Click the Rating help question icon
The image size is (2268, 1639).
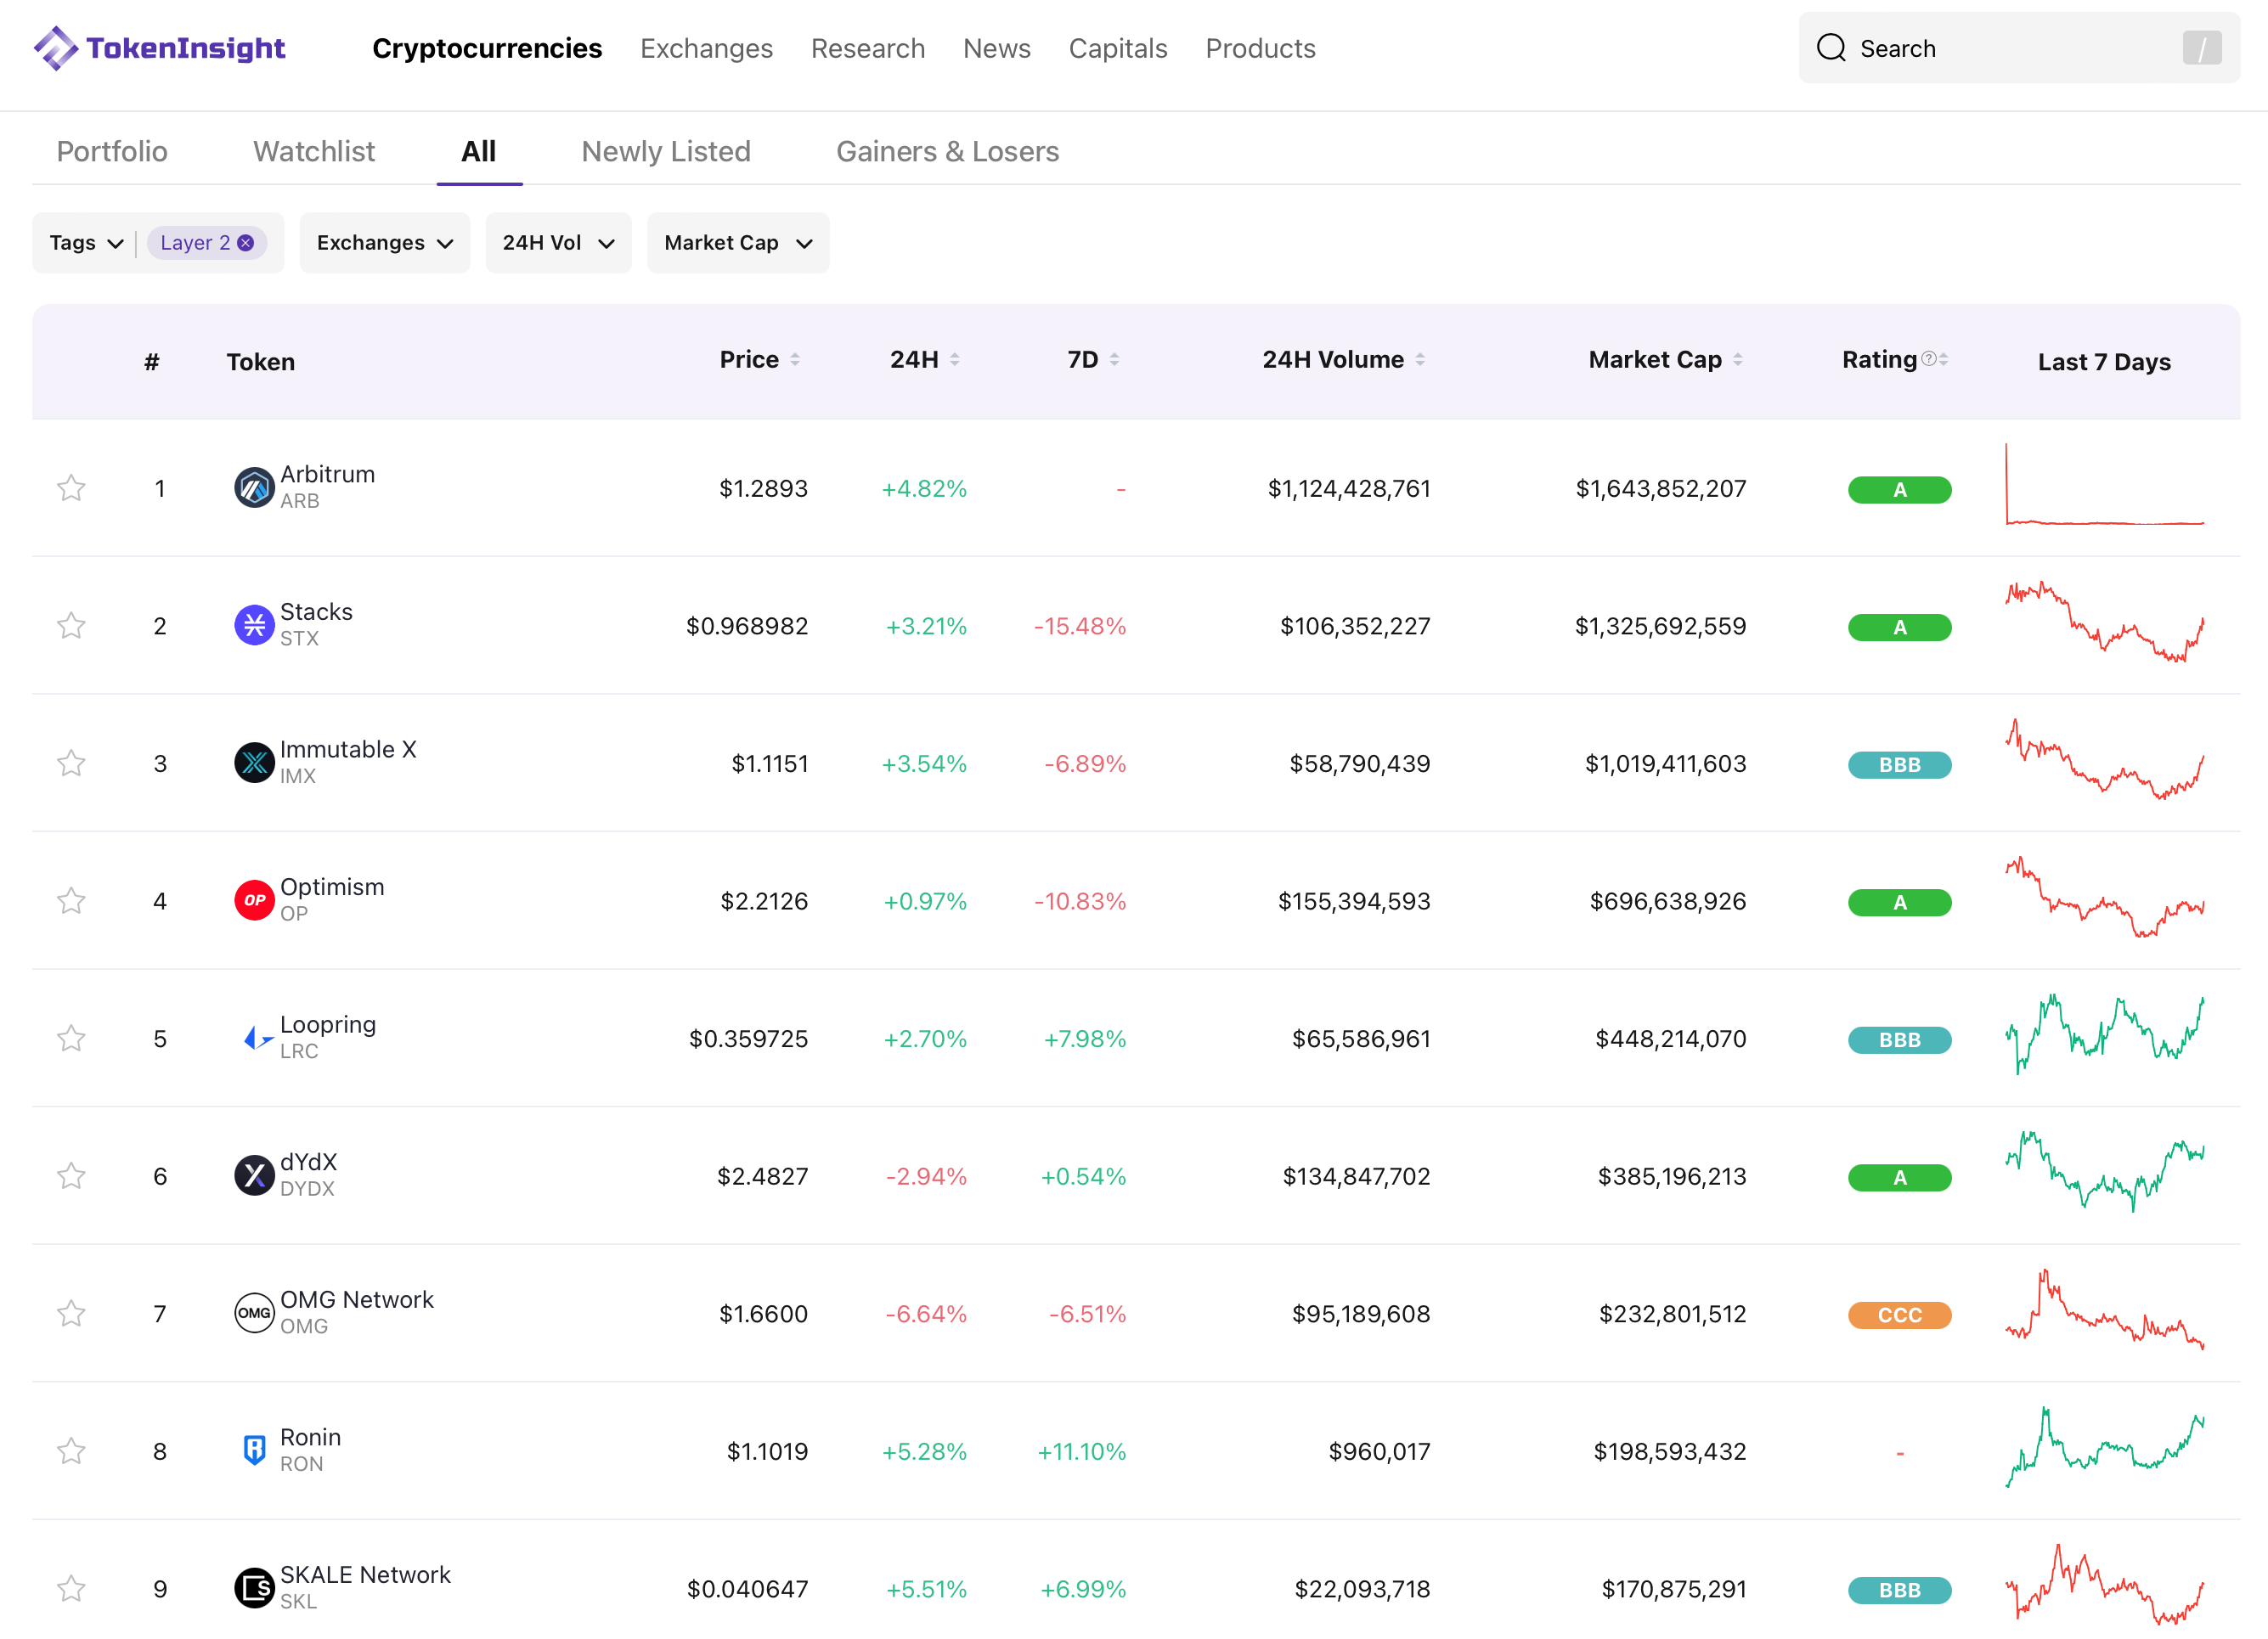click(x=1928, y=359)
